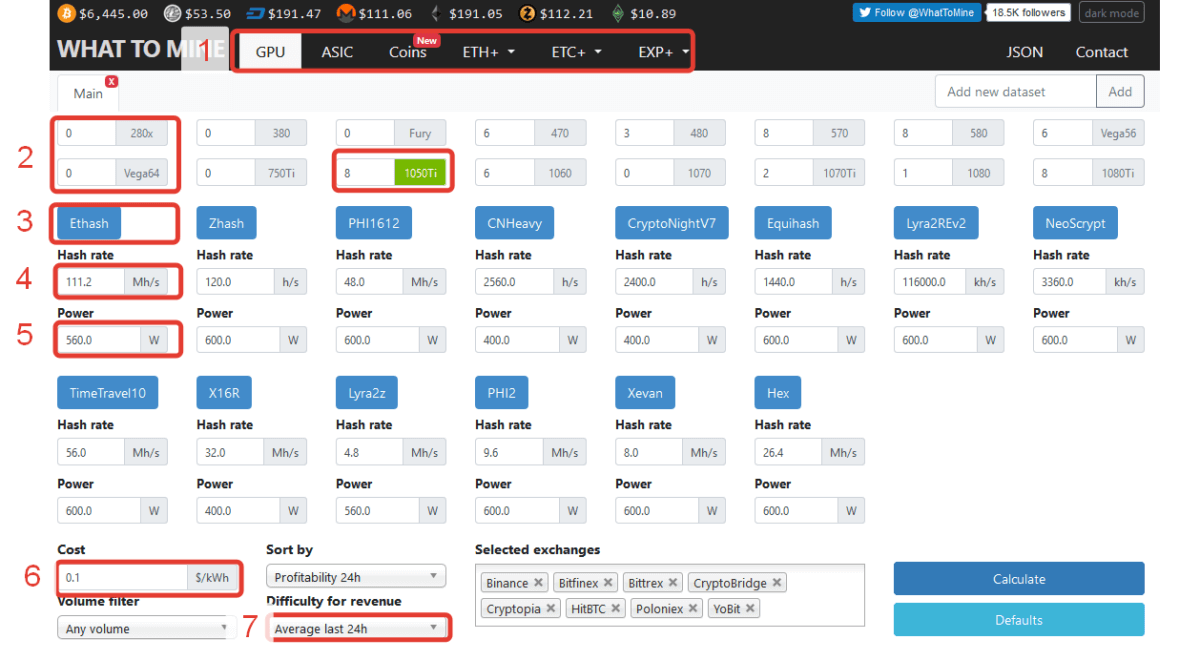Viewport: 1200px width, 660px height.
Task: Remove CryptoBridge from selected exchanges
Action: coord(777,583)
